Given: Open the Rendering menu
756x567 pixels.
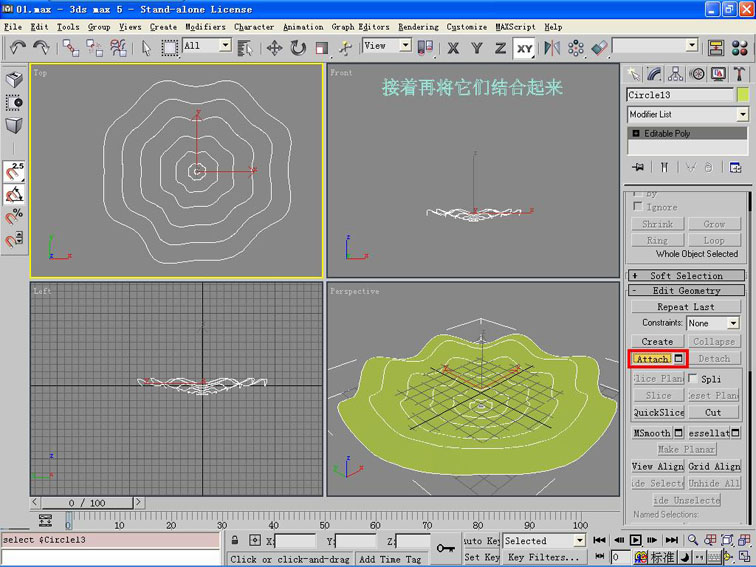Looking at the screenshot, I should pos(418,27).
